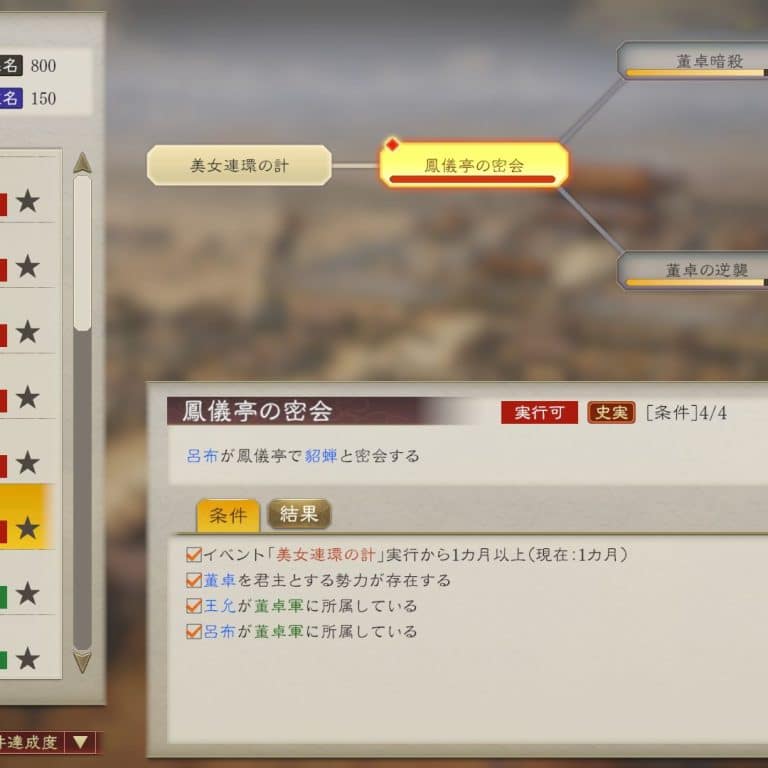Open the 董卓暗殺 event node
The height and width of the screenshot is (768, 768).
(x=693, y=61)
